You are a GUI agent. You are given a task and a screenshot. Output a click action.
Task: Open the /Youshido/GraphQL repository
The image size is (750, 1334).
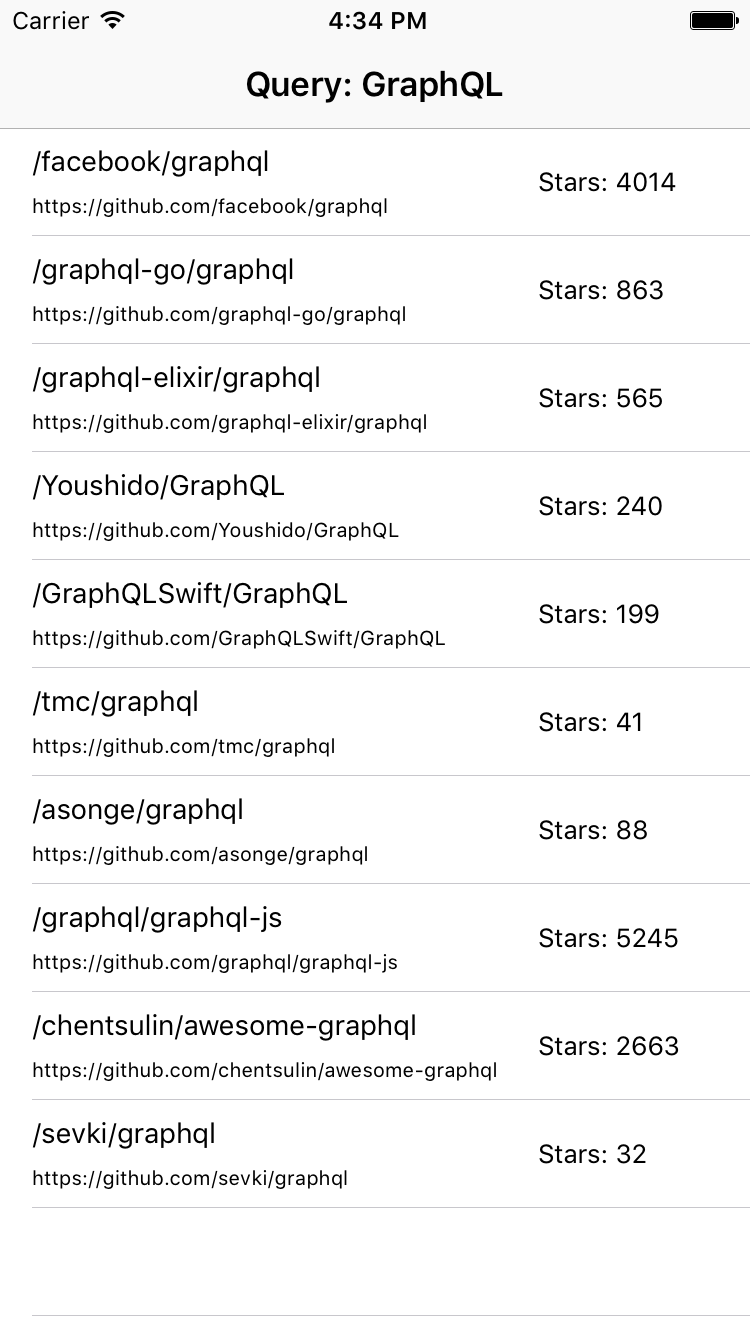click(159, 486)
